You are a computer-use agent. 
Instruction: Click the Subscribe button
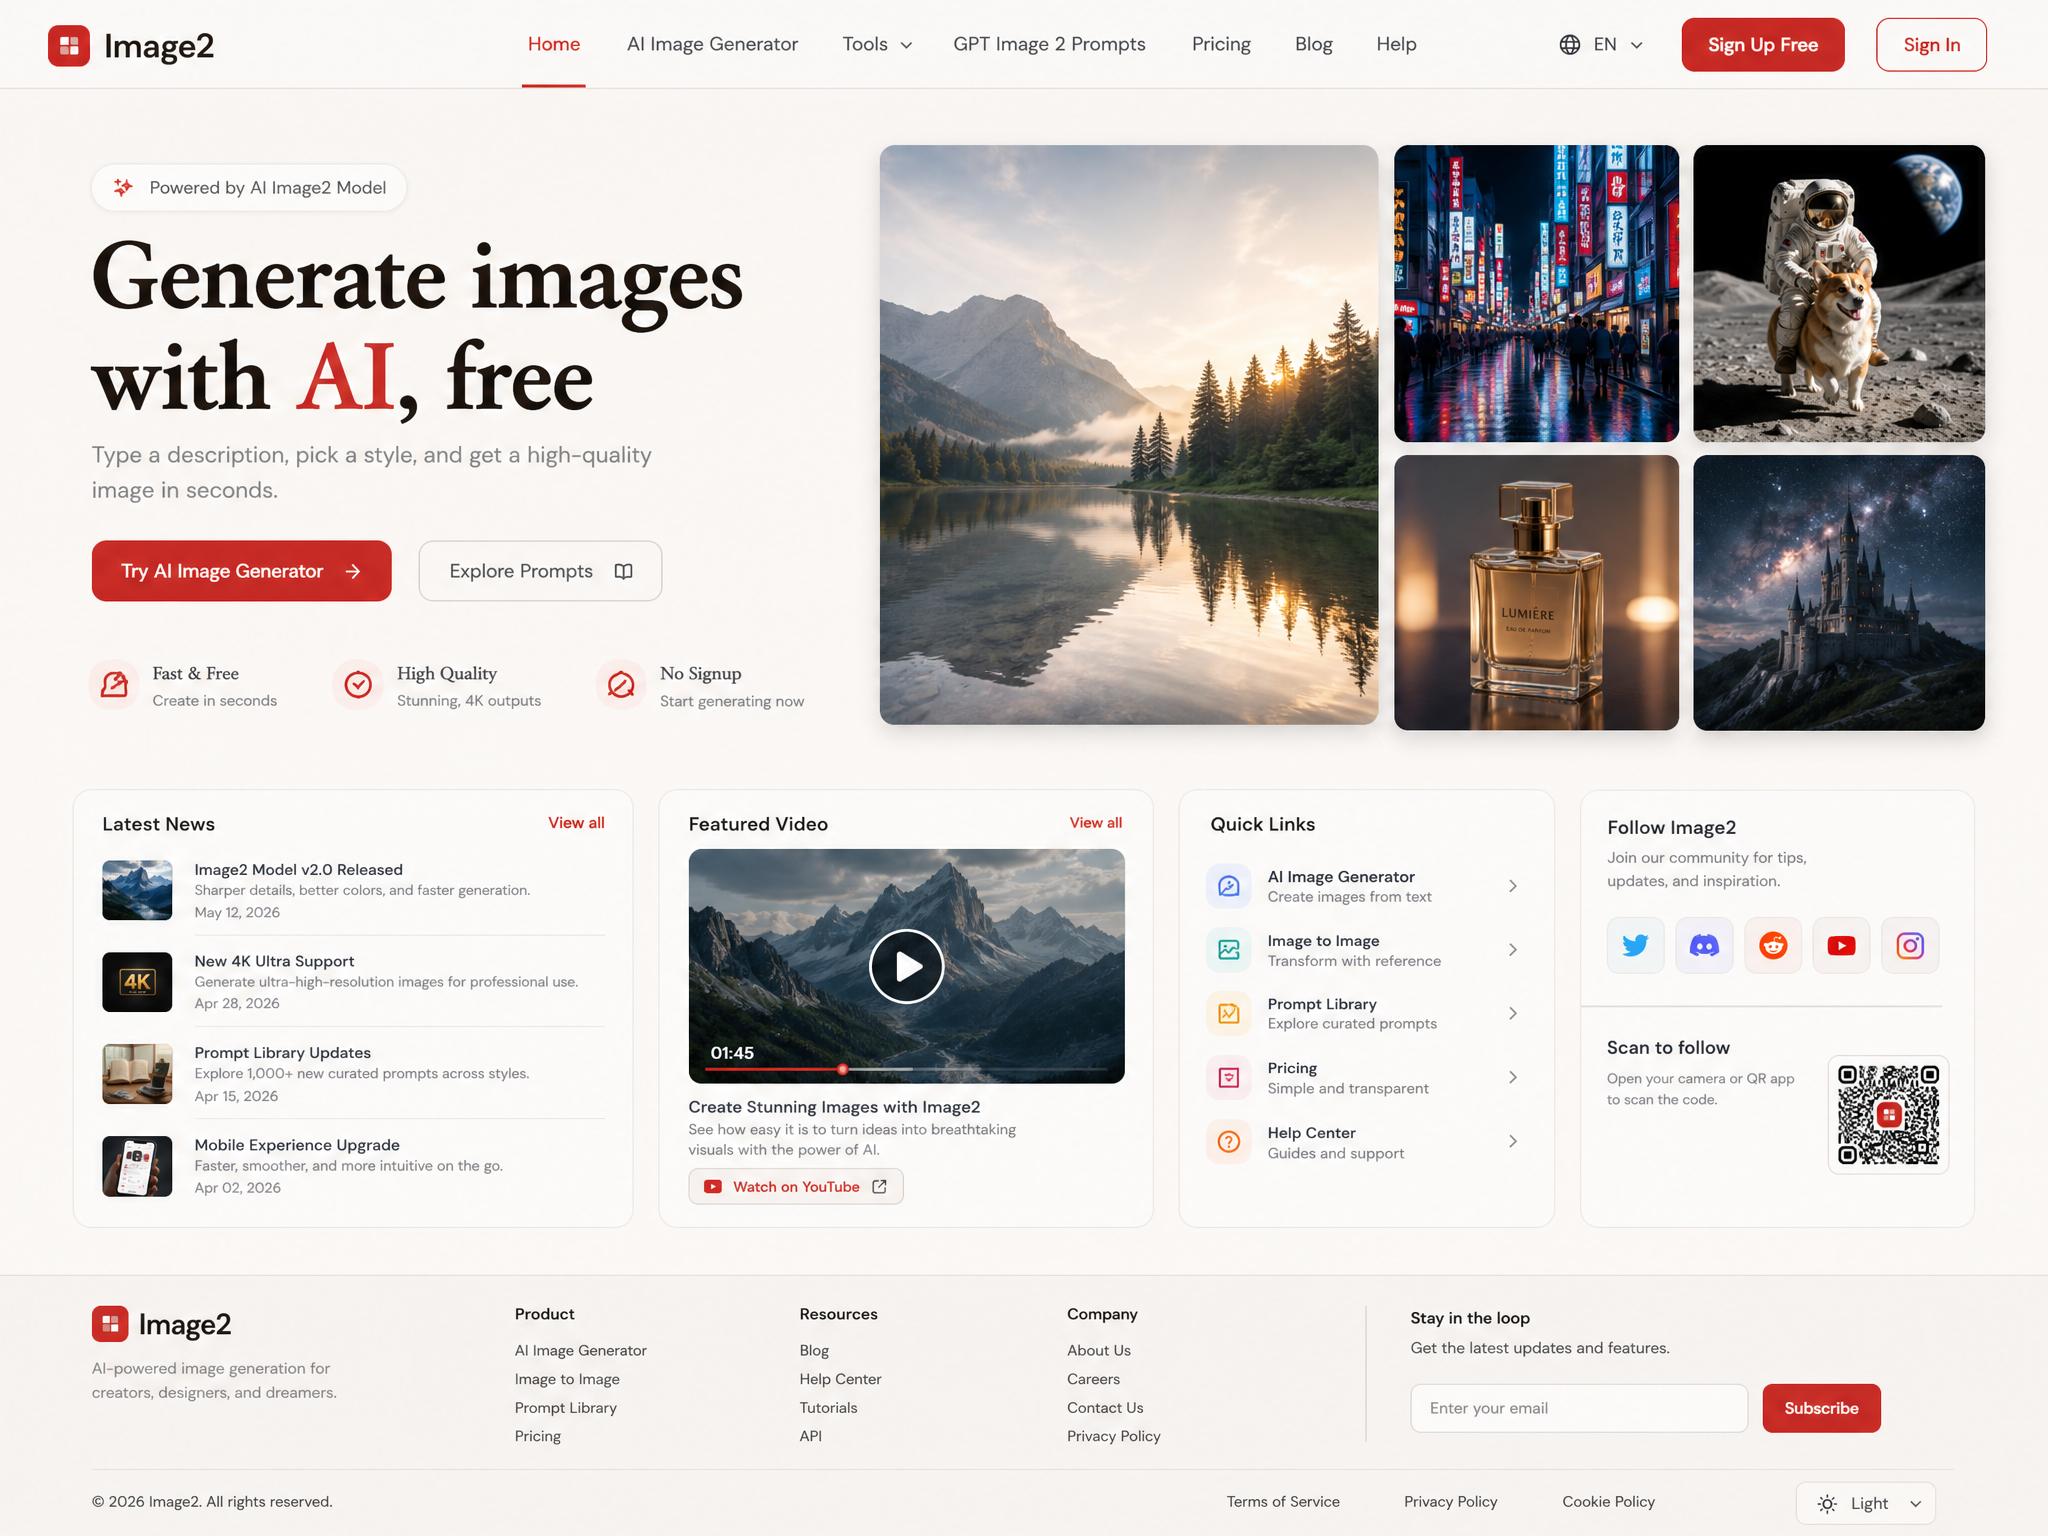[x=1821, y=1408]
